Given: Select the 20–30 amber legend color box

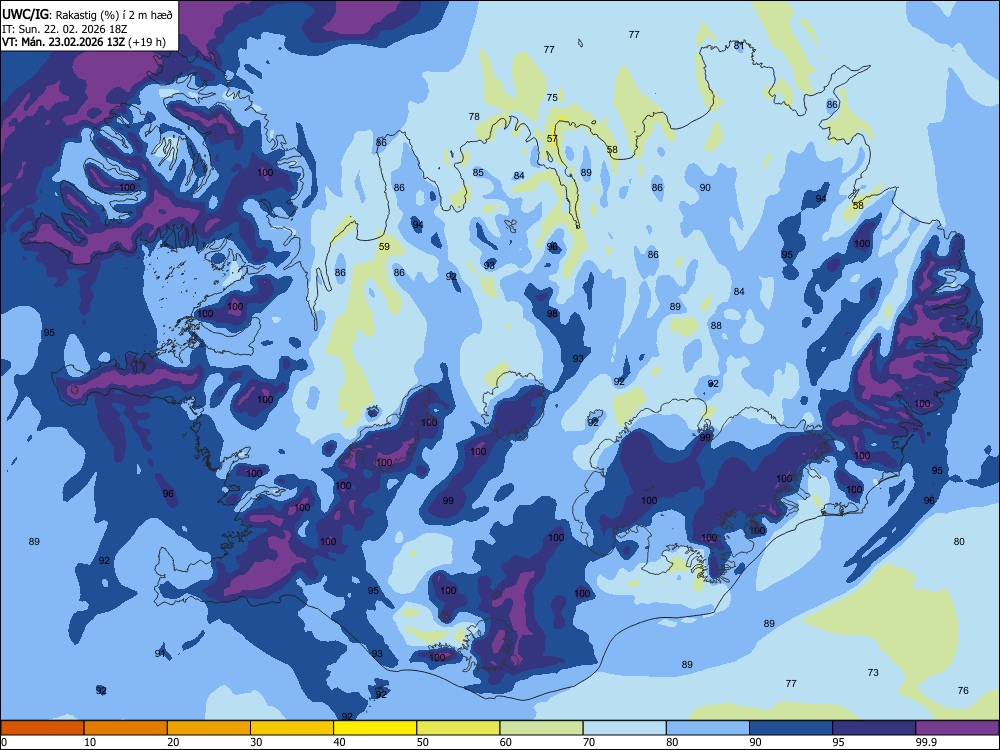Looking at the screenshot, I should click(x=209, y=728).
